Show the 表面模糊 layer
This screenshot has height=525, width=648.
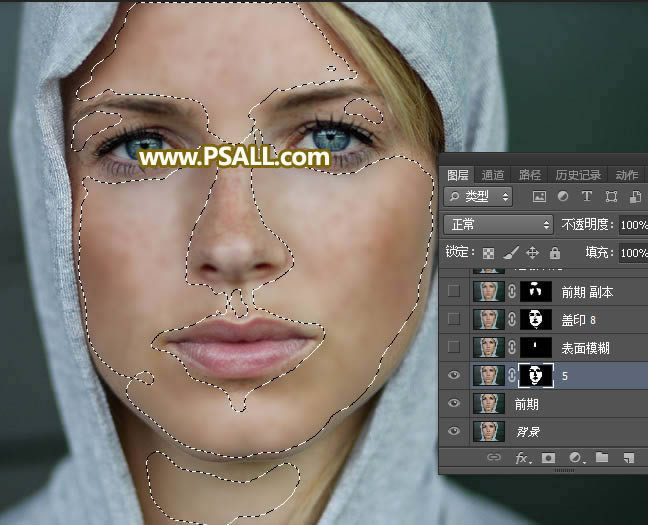point(455,347)
